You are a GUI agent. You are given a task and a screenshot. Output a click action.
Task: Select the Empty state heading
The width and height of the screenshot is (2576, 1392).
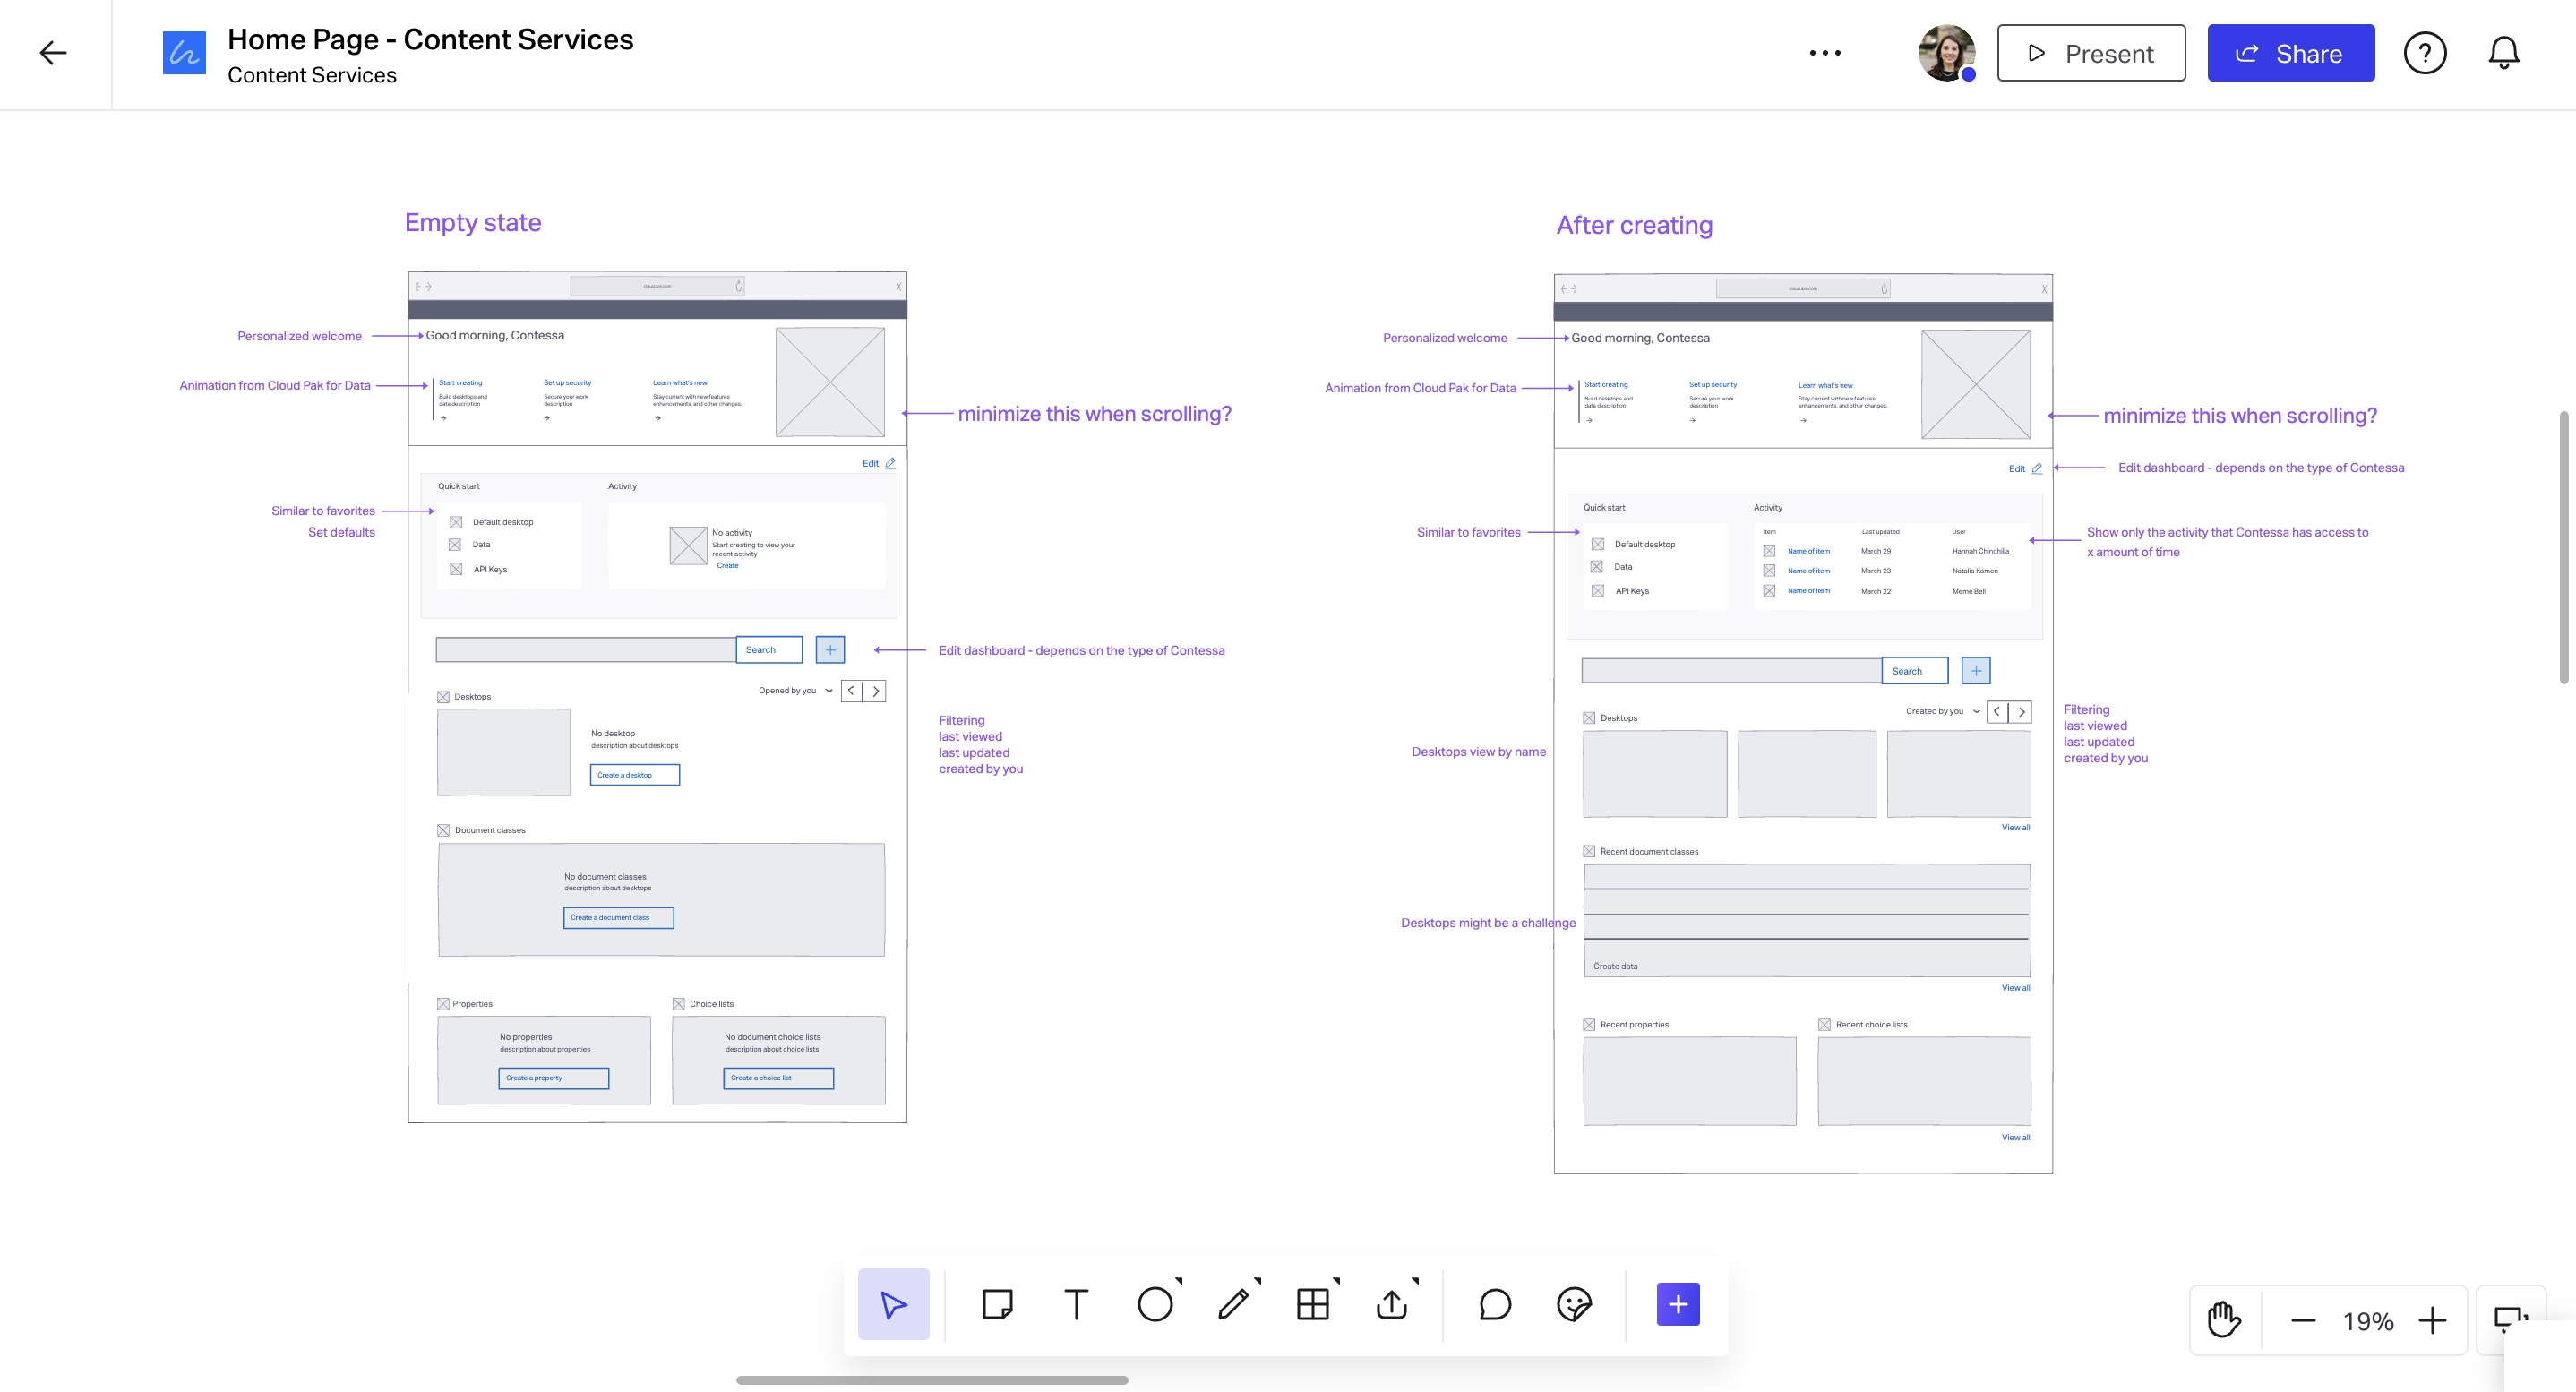[x=473, y=222]
